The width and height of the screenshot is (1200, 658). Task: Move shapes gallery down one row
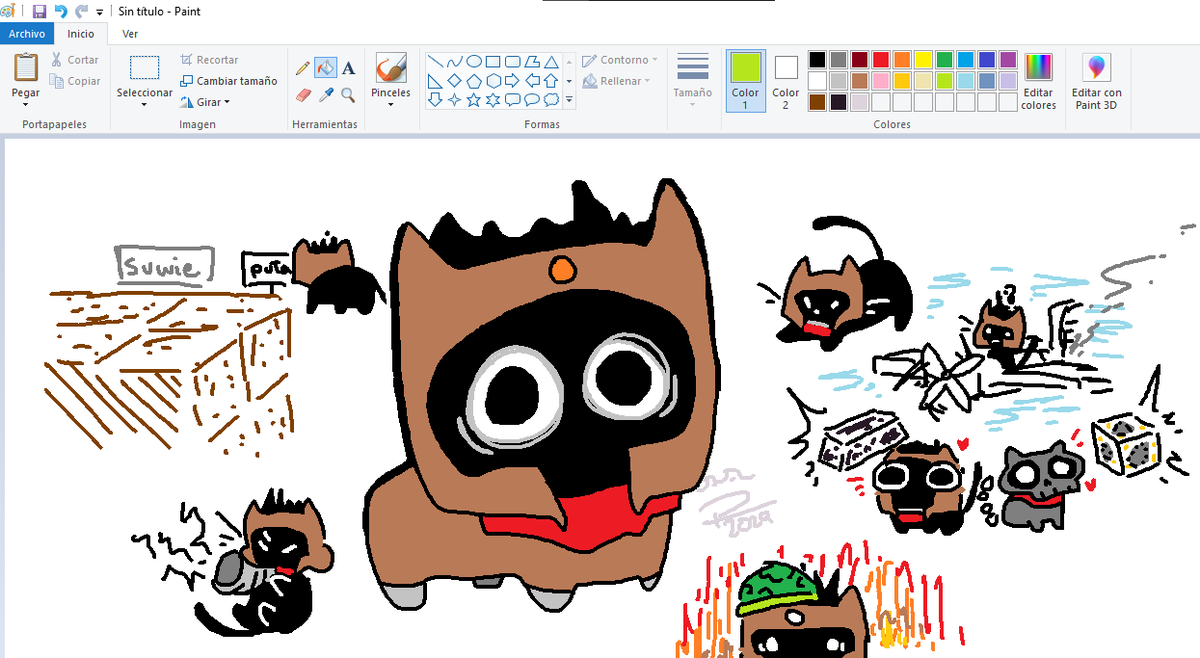[569, 81]
